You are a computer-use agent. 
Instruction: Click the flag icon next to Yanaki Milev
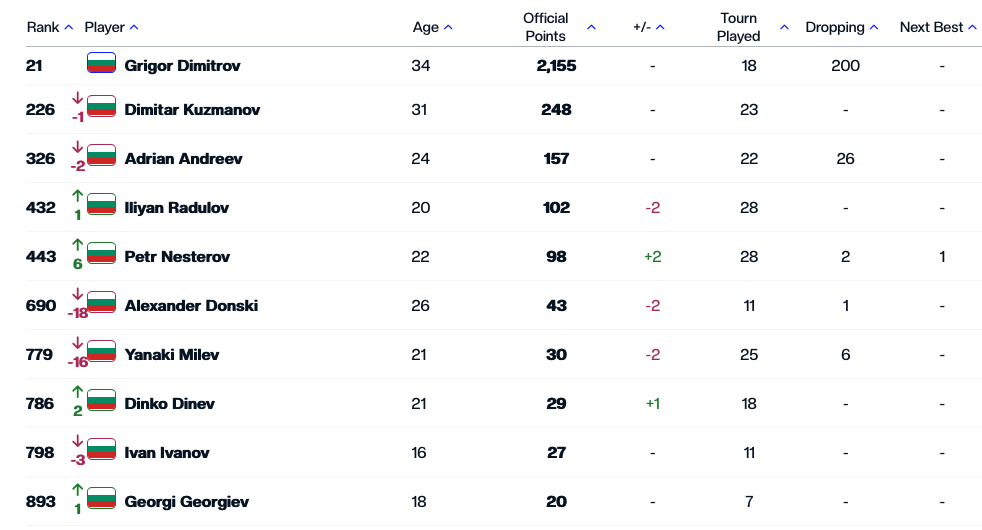101,351
